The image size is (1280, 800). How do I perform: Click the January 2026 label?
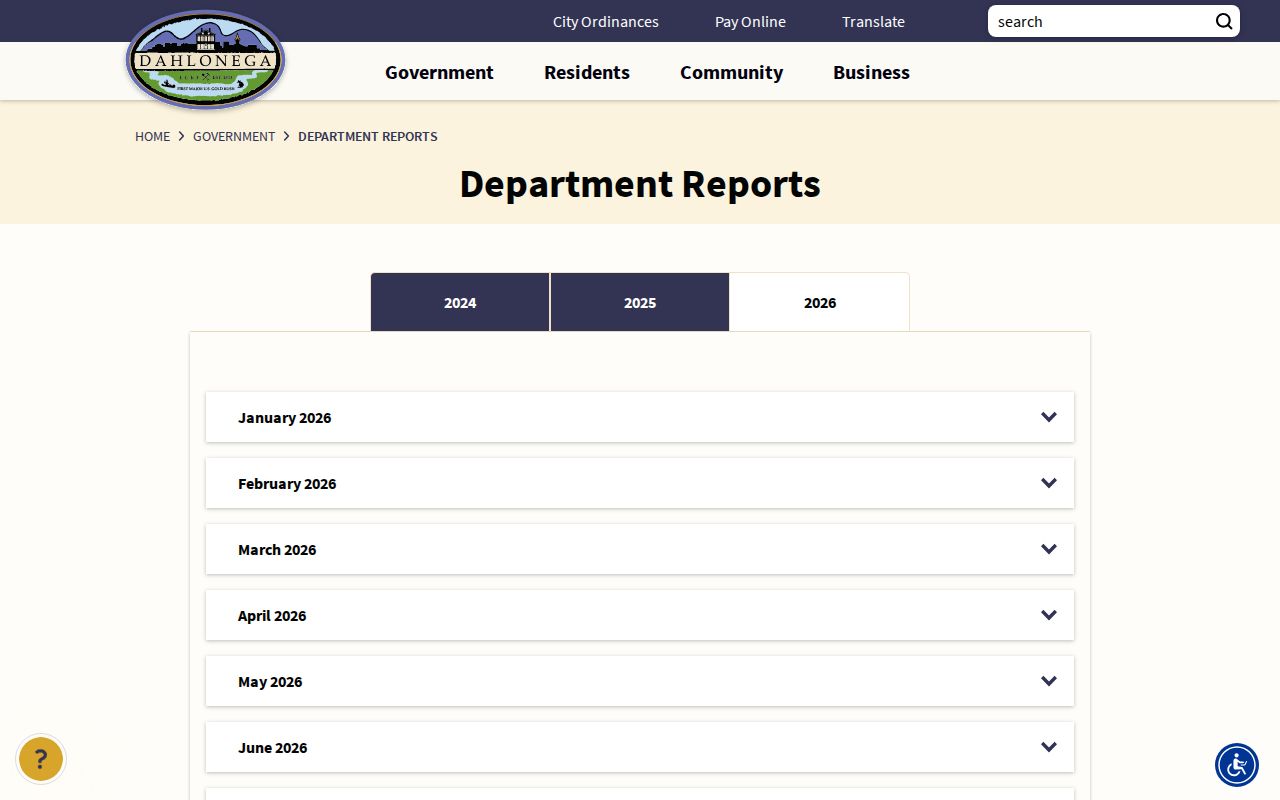[285, 417]
